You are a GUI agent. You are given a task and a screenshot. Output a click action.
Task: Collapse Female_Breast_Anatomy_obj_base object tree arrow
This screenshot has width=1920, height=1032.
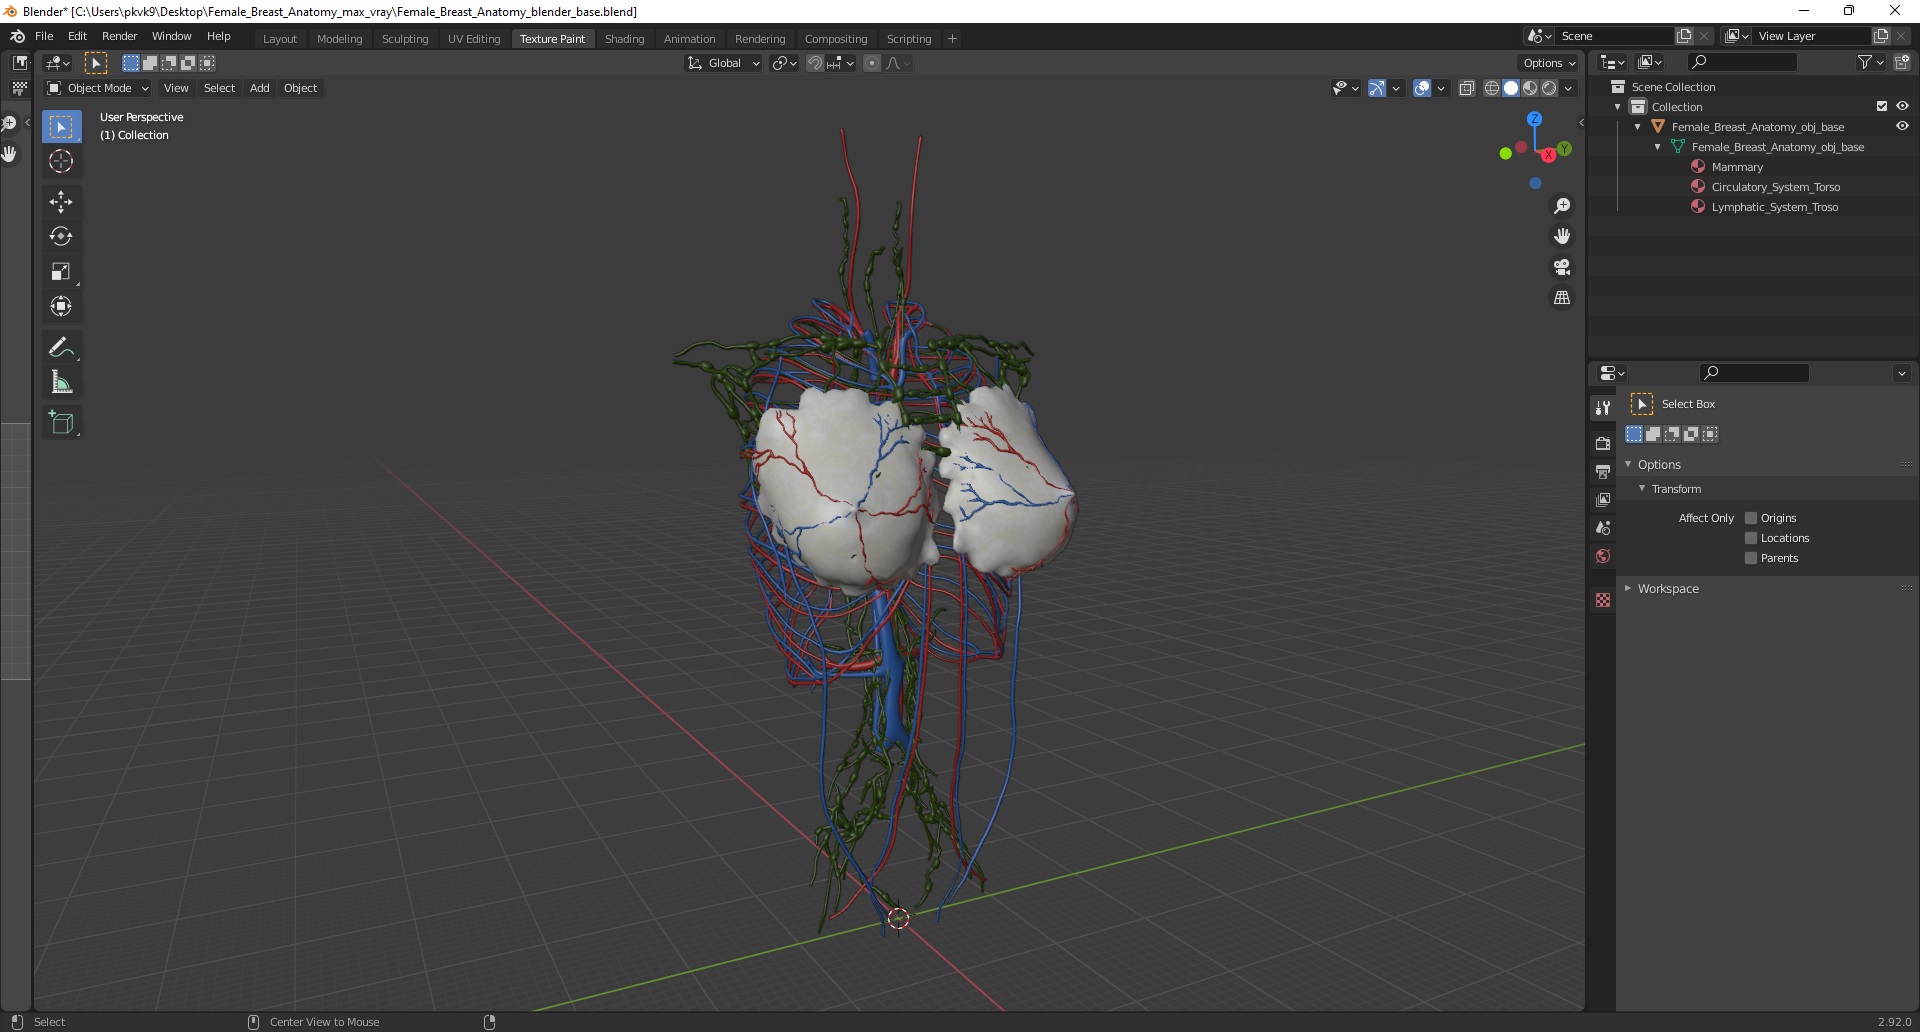coord(1638,127)
